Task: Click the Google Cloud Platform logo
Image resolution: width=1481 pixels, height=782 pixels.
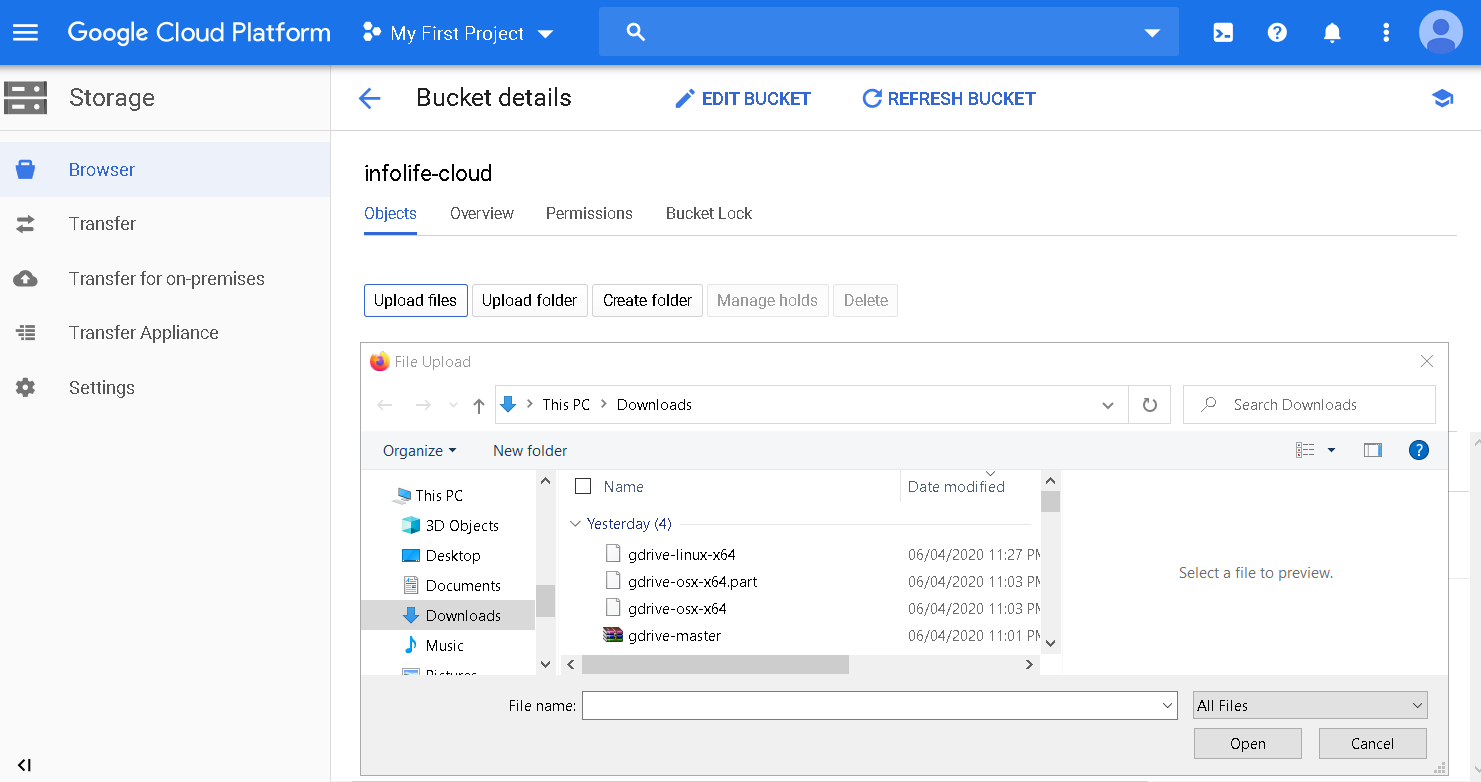Action: [199, 33]
